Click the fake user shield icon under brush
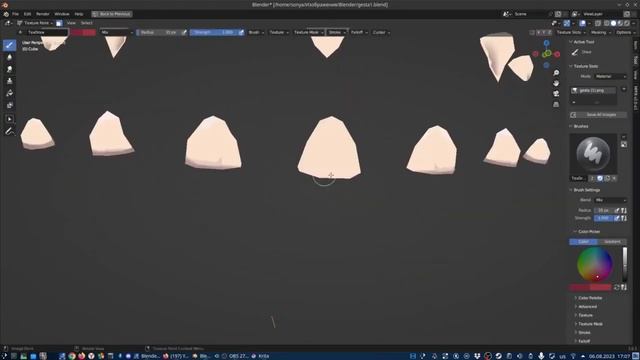640x360 pixels. click(x=600, y=178)
